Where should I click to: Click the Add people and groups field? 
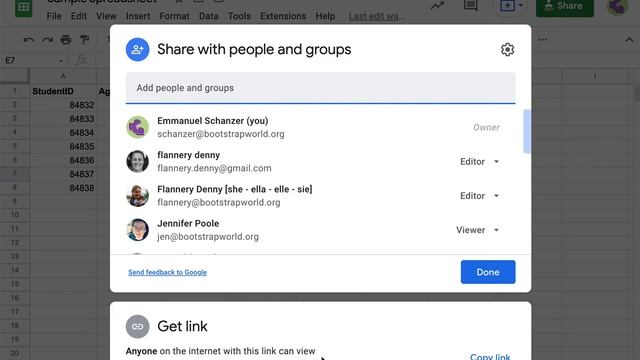pyautogui.click(x=320, y=88)
